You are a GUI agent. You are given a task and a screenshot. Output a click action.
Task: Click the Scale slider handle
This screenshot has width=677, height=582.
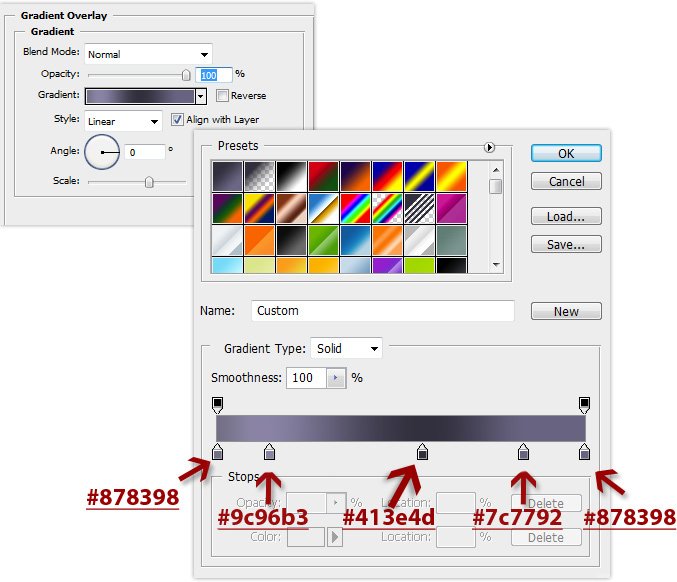(149, 182)
